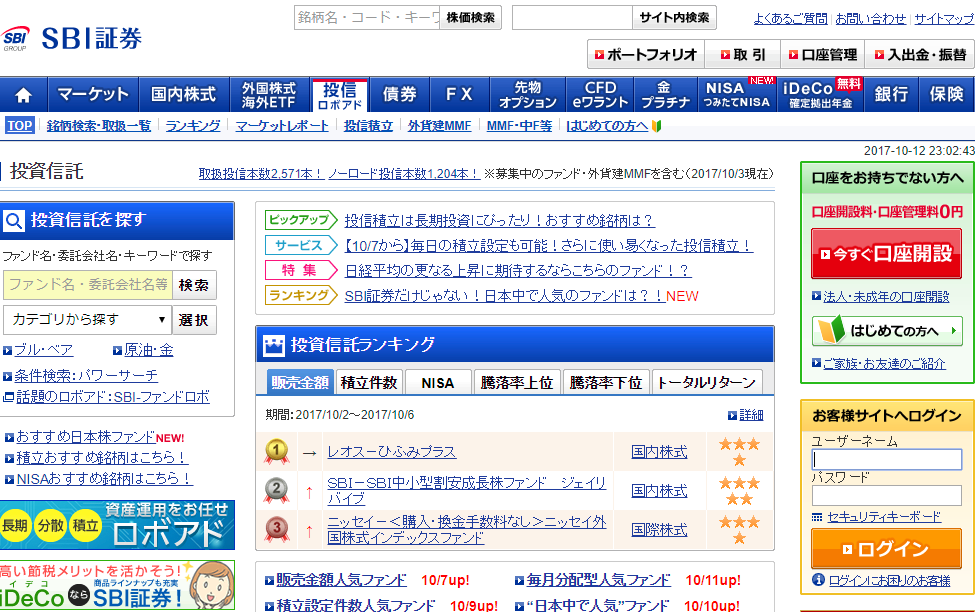Click the サービス tag label
975x612 pixels.
301,245
